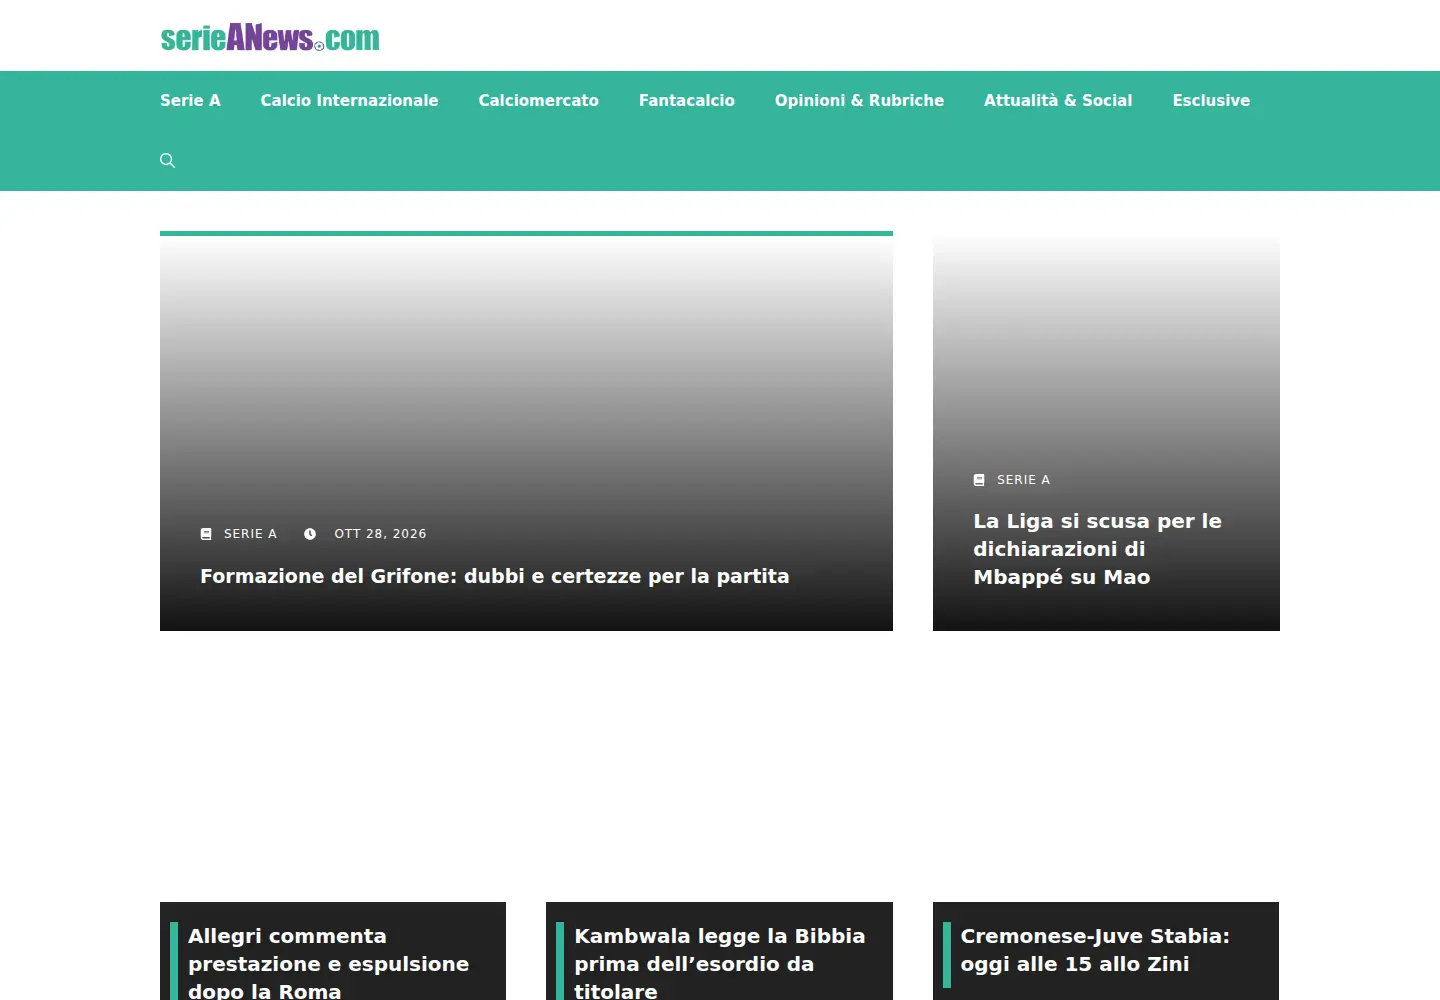Open Cremonese-Juve Stabia article

click(x=1095, y=950)
